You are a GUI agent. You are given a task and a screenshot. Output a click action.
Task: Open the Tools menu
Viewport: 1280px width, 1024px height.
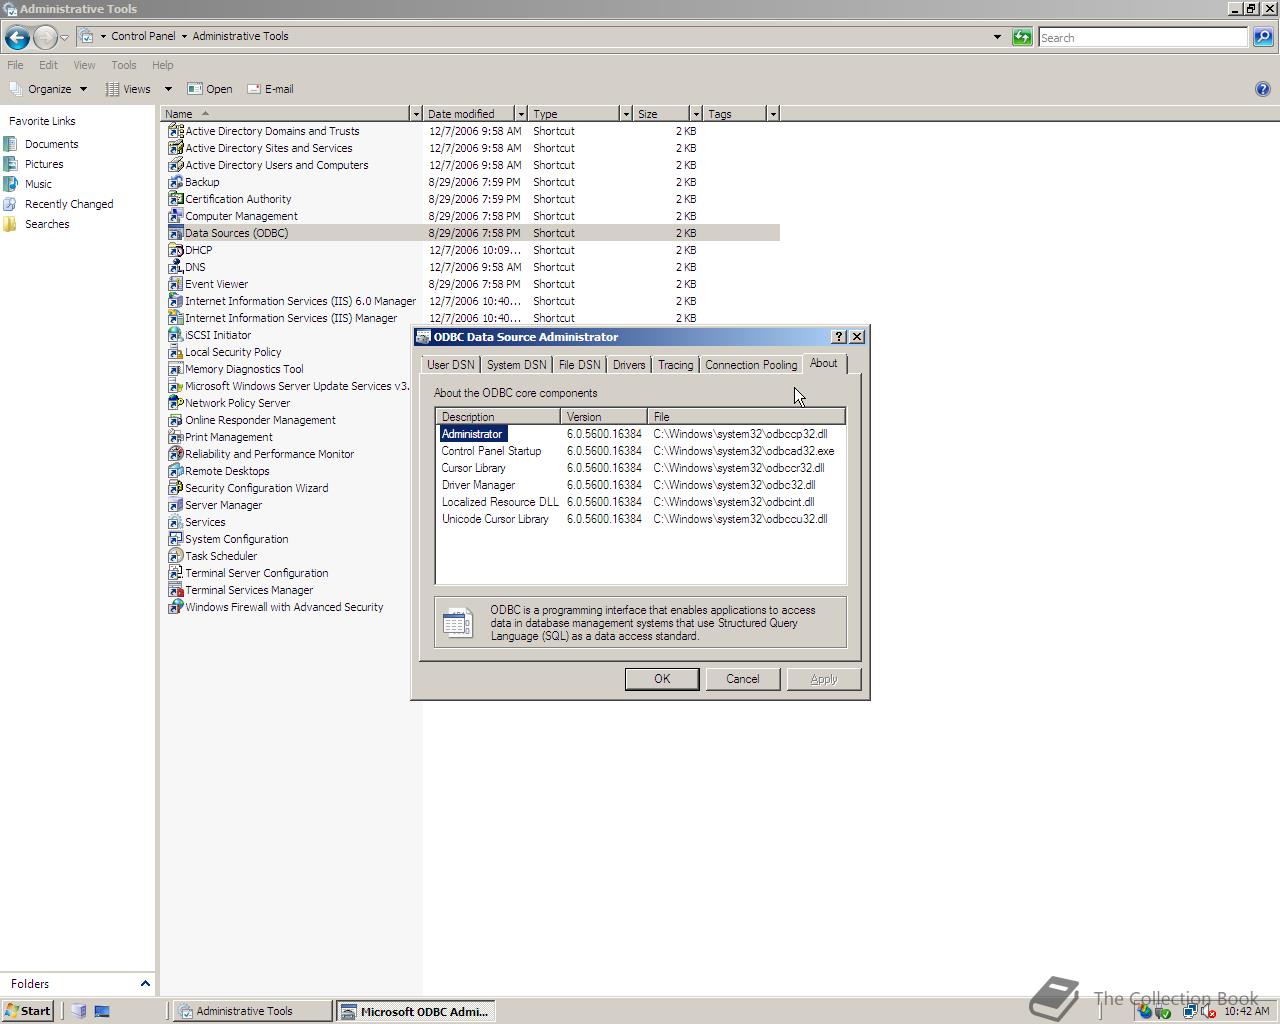point(123,65)
